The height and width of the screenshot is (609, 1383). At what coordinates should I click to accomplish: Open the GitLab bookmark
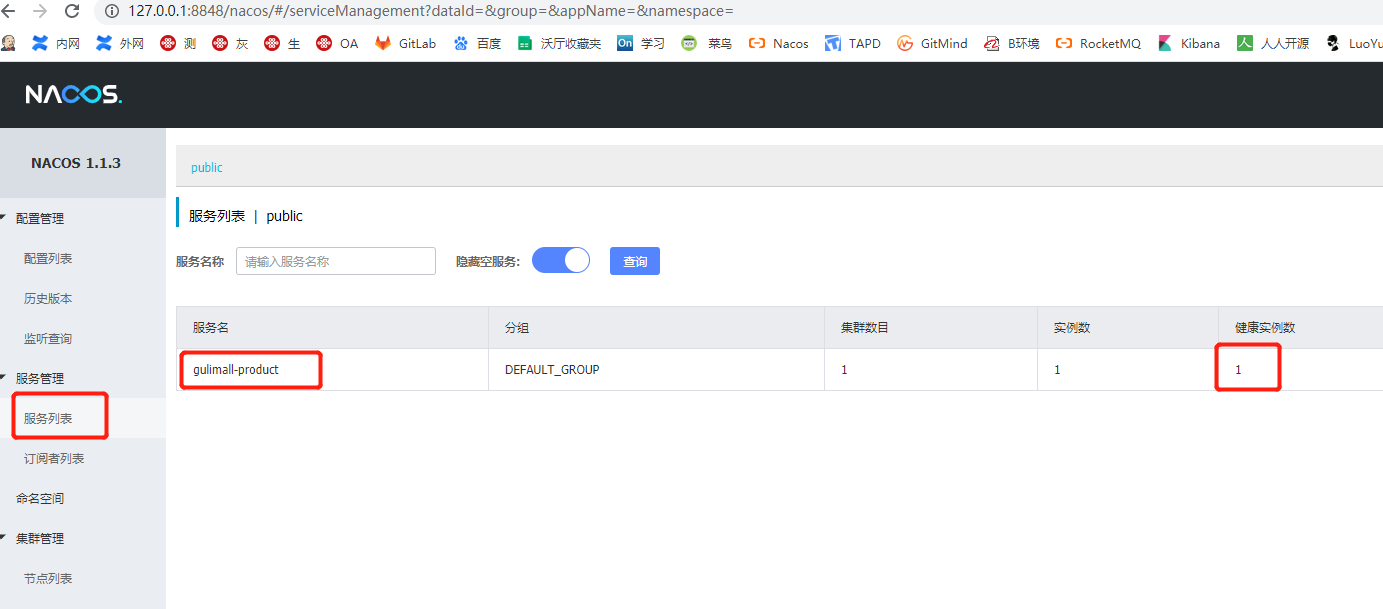click(x=406, y=43)
